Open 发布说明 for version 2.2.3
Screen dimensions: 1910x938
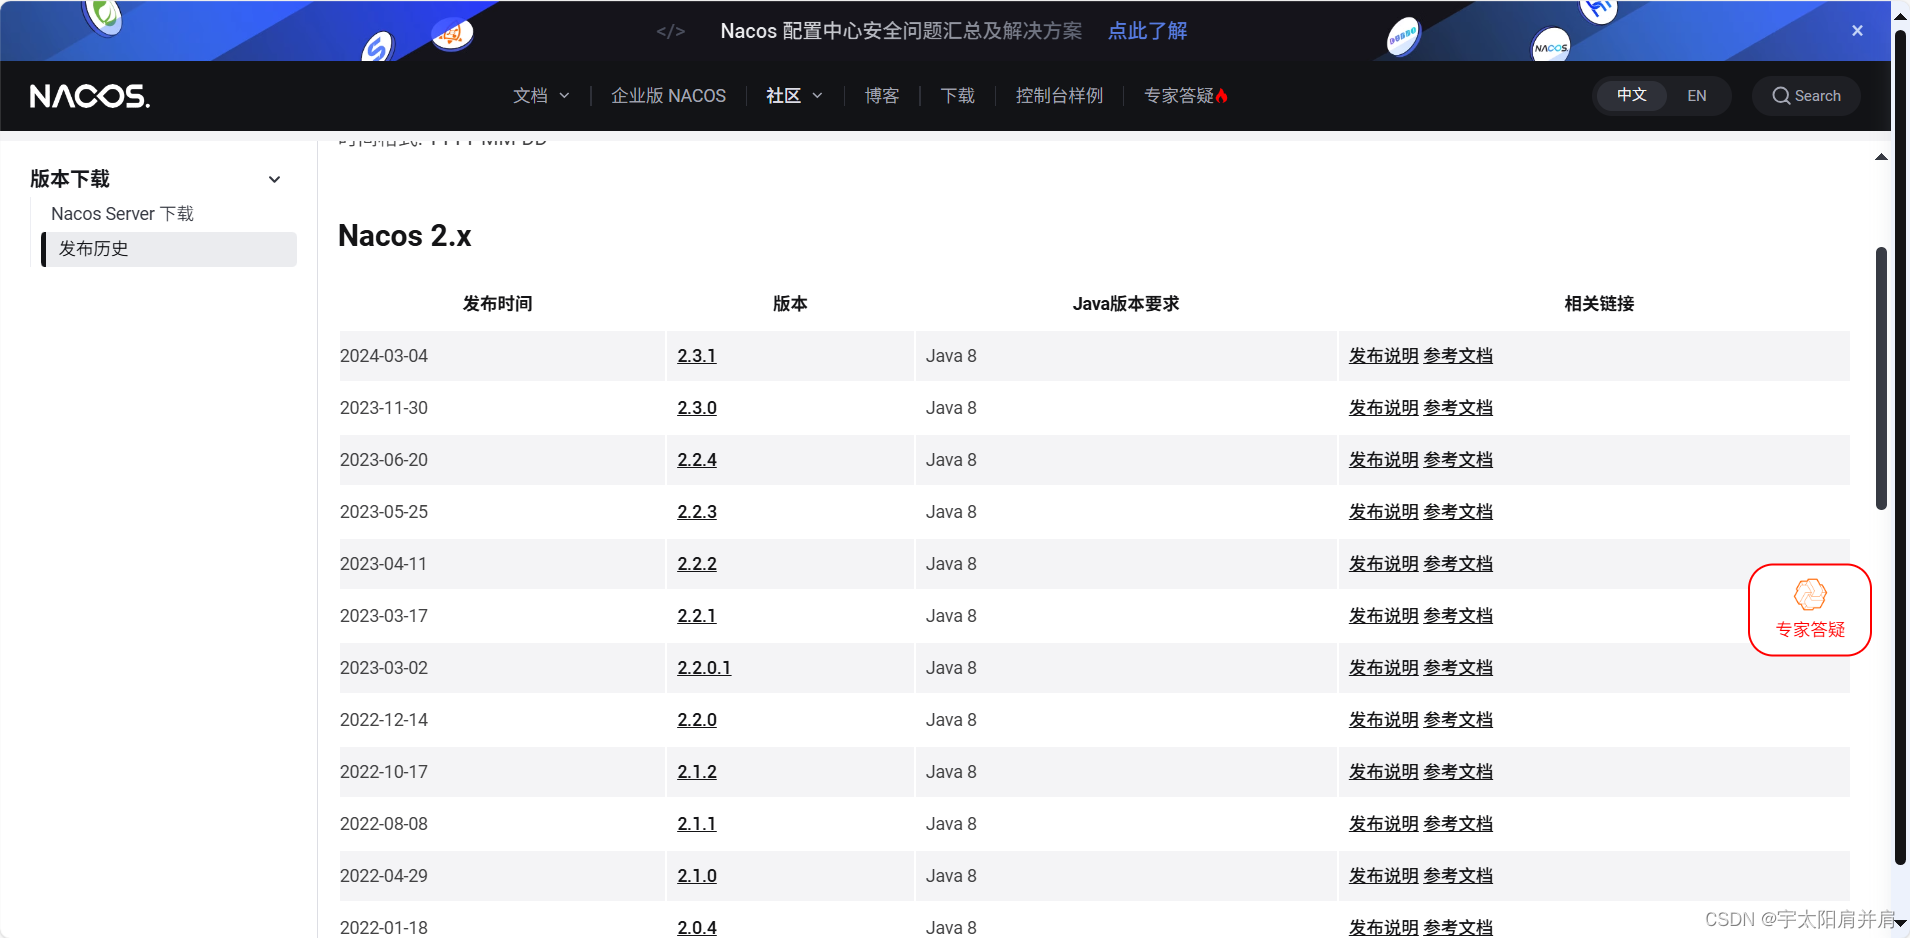[x=1383, y=512]
